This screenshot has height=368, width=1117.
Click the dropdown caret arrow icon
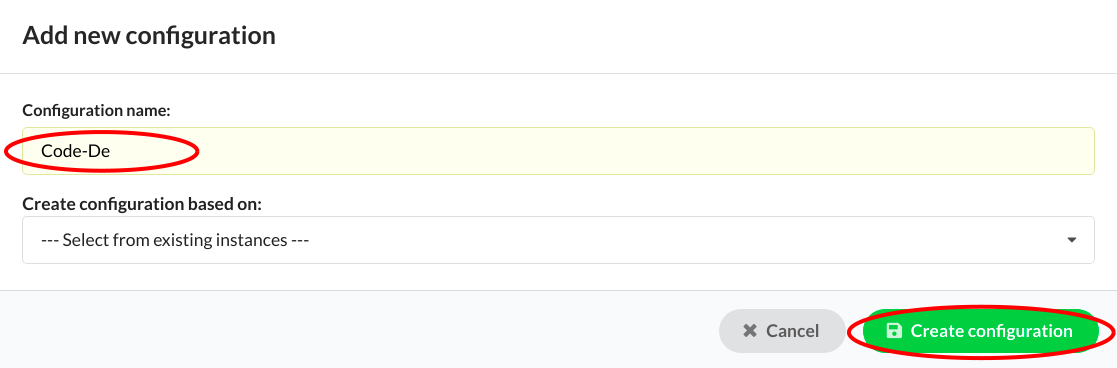(1071, 241)
